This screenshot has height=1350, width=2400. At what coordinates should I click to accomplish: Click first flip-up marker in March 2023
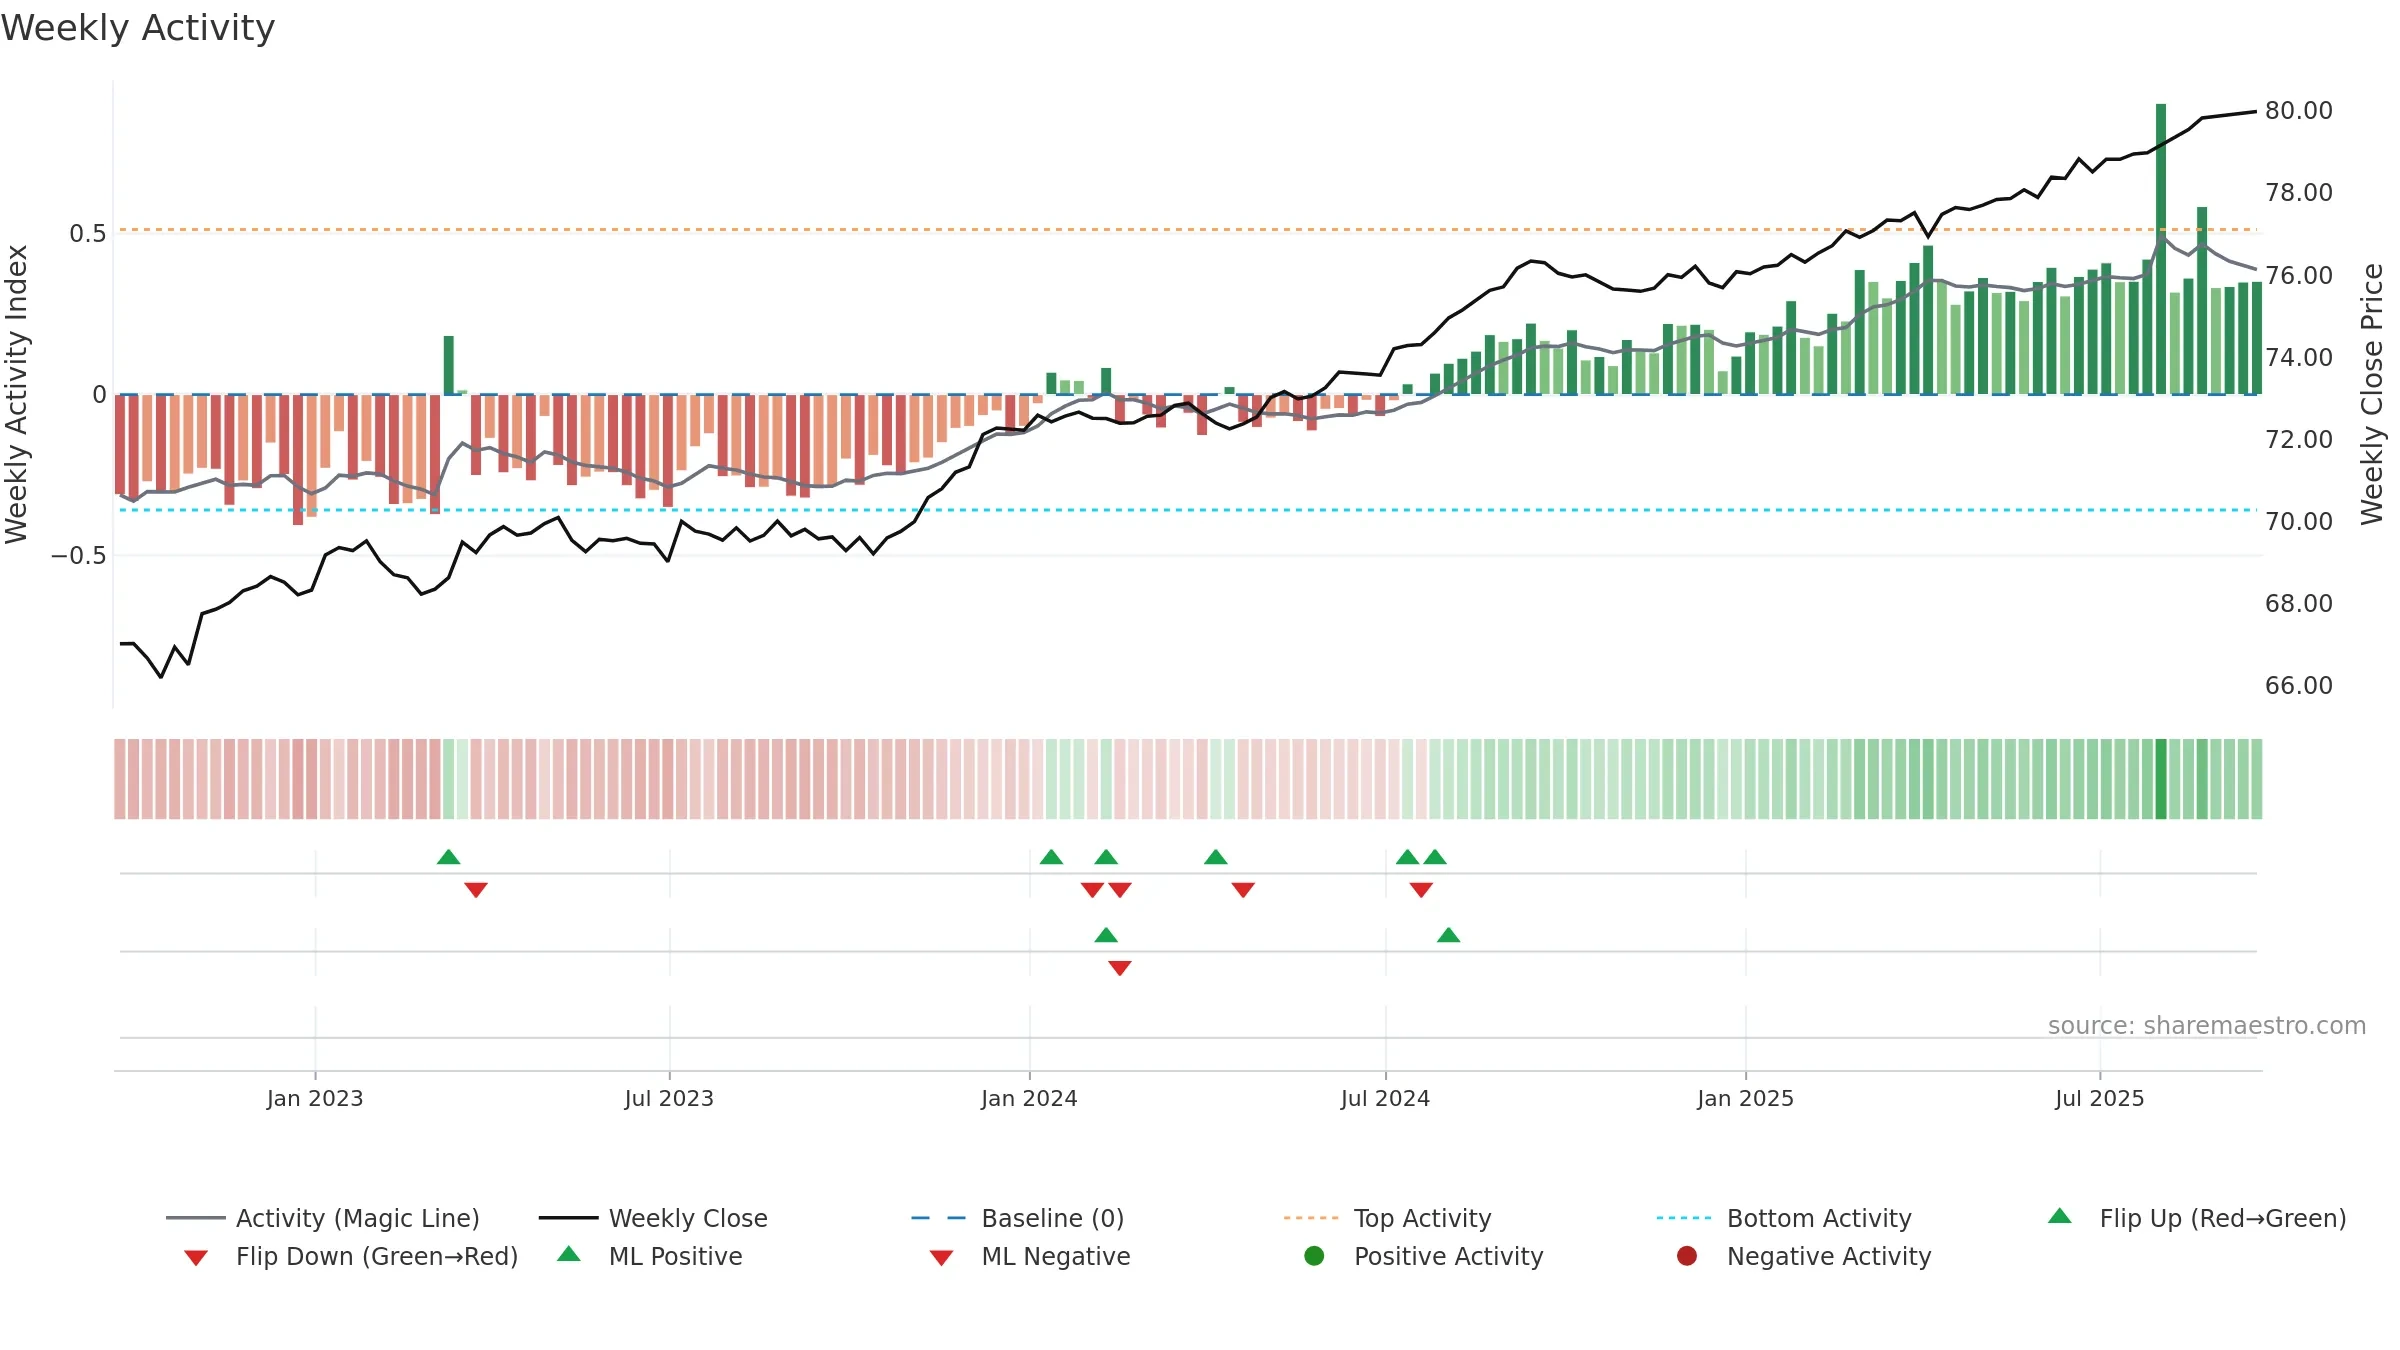click(x=449, y=857)
